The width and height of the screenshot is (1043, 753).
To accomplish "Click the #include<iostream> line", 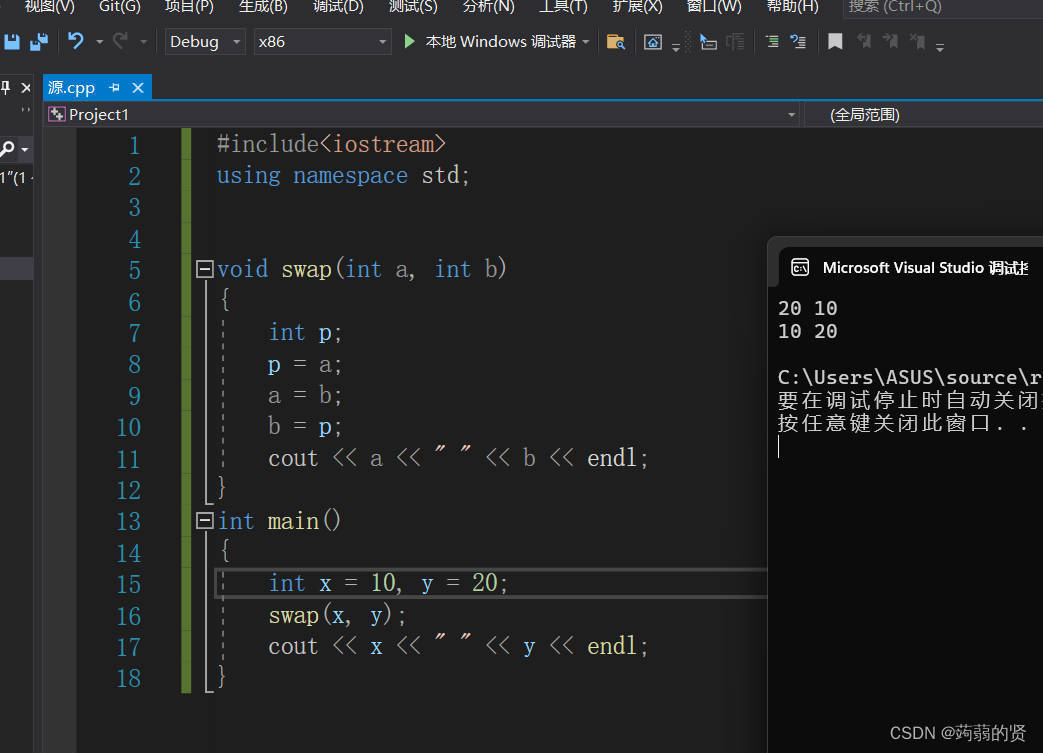I will click(x=331, y=144).
